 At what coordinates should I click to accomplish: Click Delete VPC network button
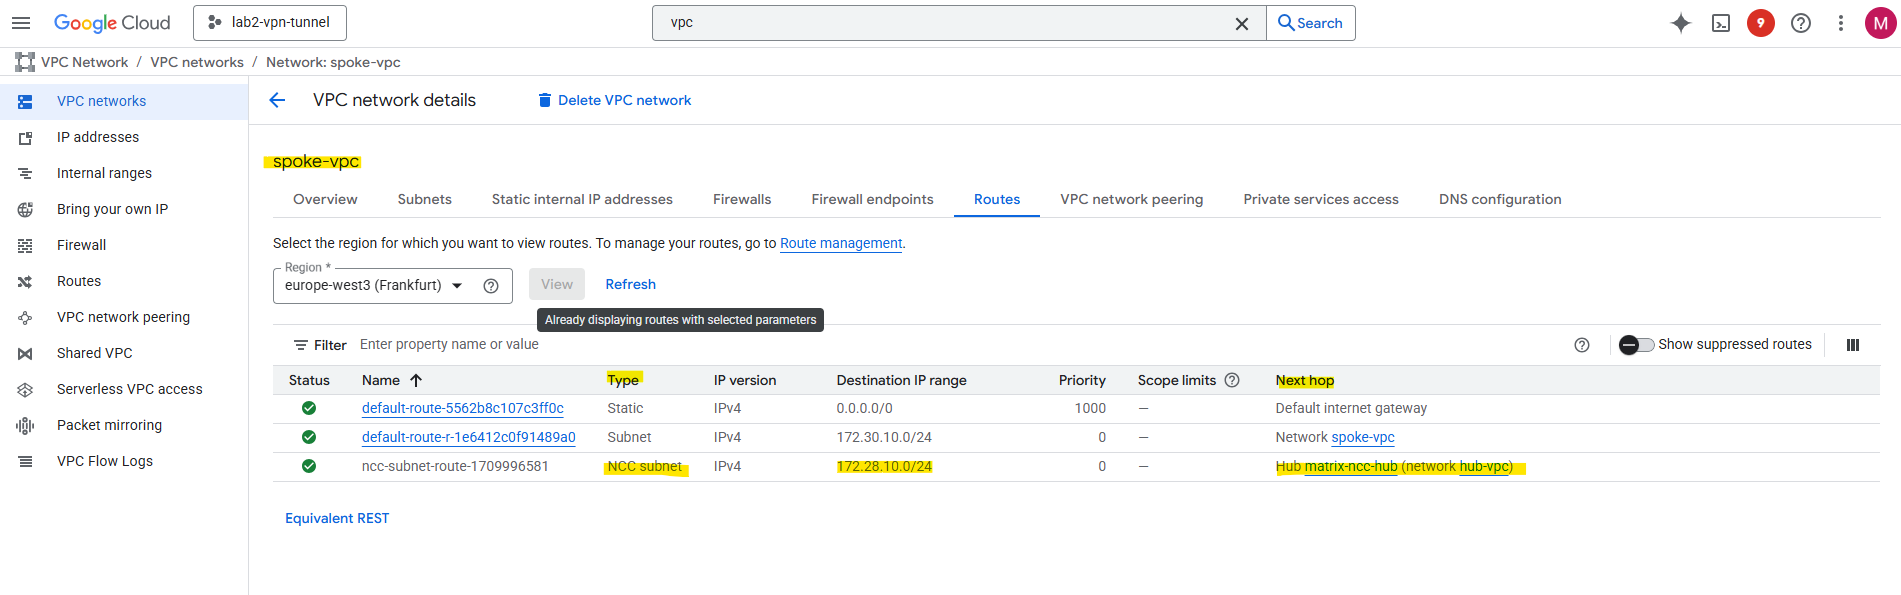pyautogui.click(x=615, y=100)
